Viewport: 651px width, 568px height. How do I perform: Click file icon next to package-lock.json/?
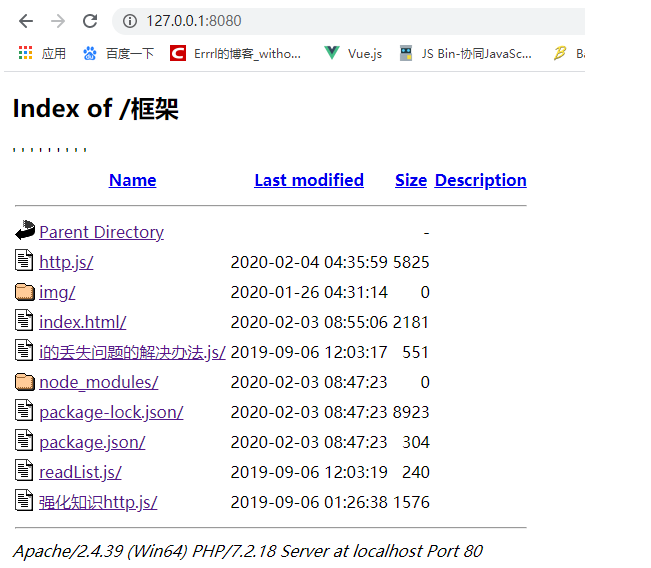pos(24,410)
